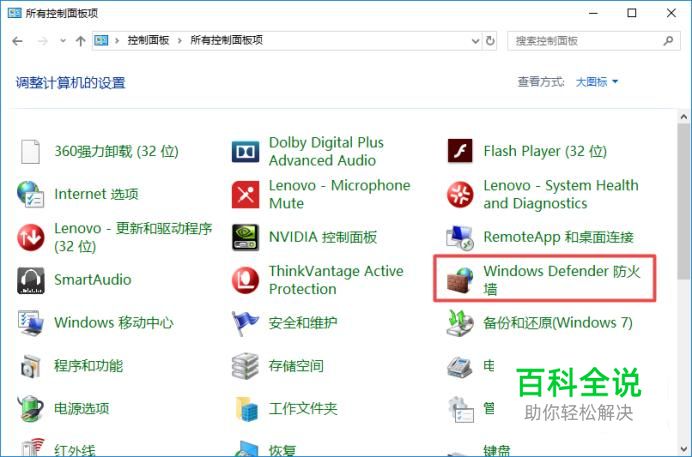The width and height of the screenshot is (692, 457).
Task: Open the recent locations dropdown arrow
Action: (x=63, y=41)
